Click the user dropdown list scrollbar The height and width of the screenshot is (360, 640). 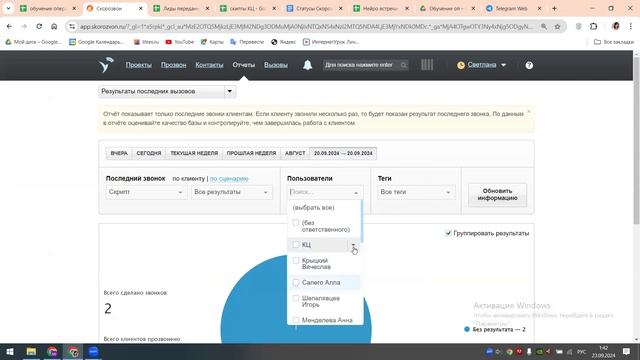point(362,220)
